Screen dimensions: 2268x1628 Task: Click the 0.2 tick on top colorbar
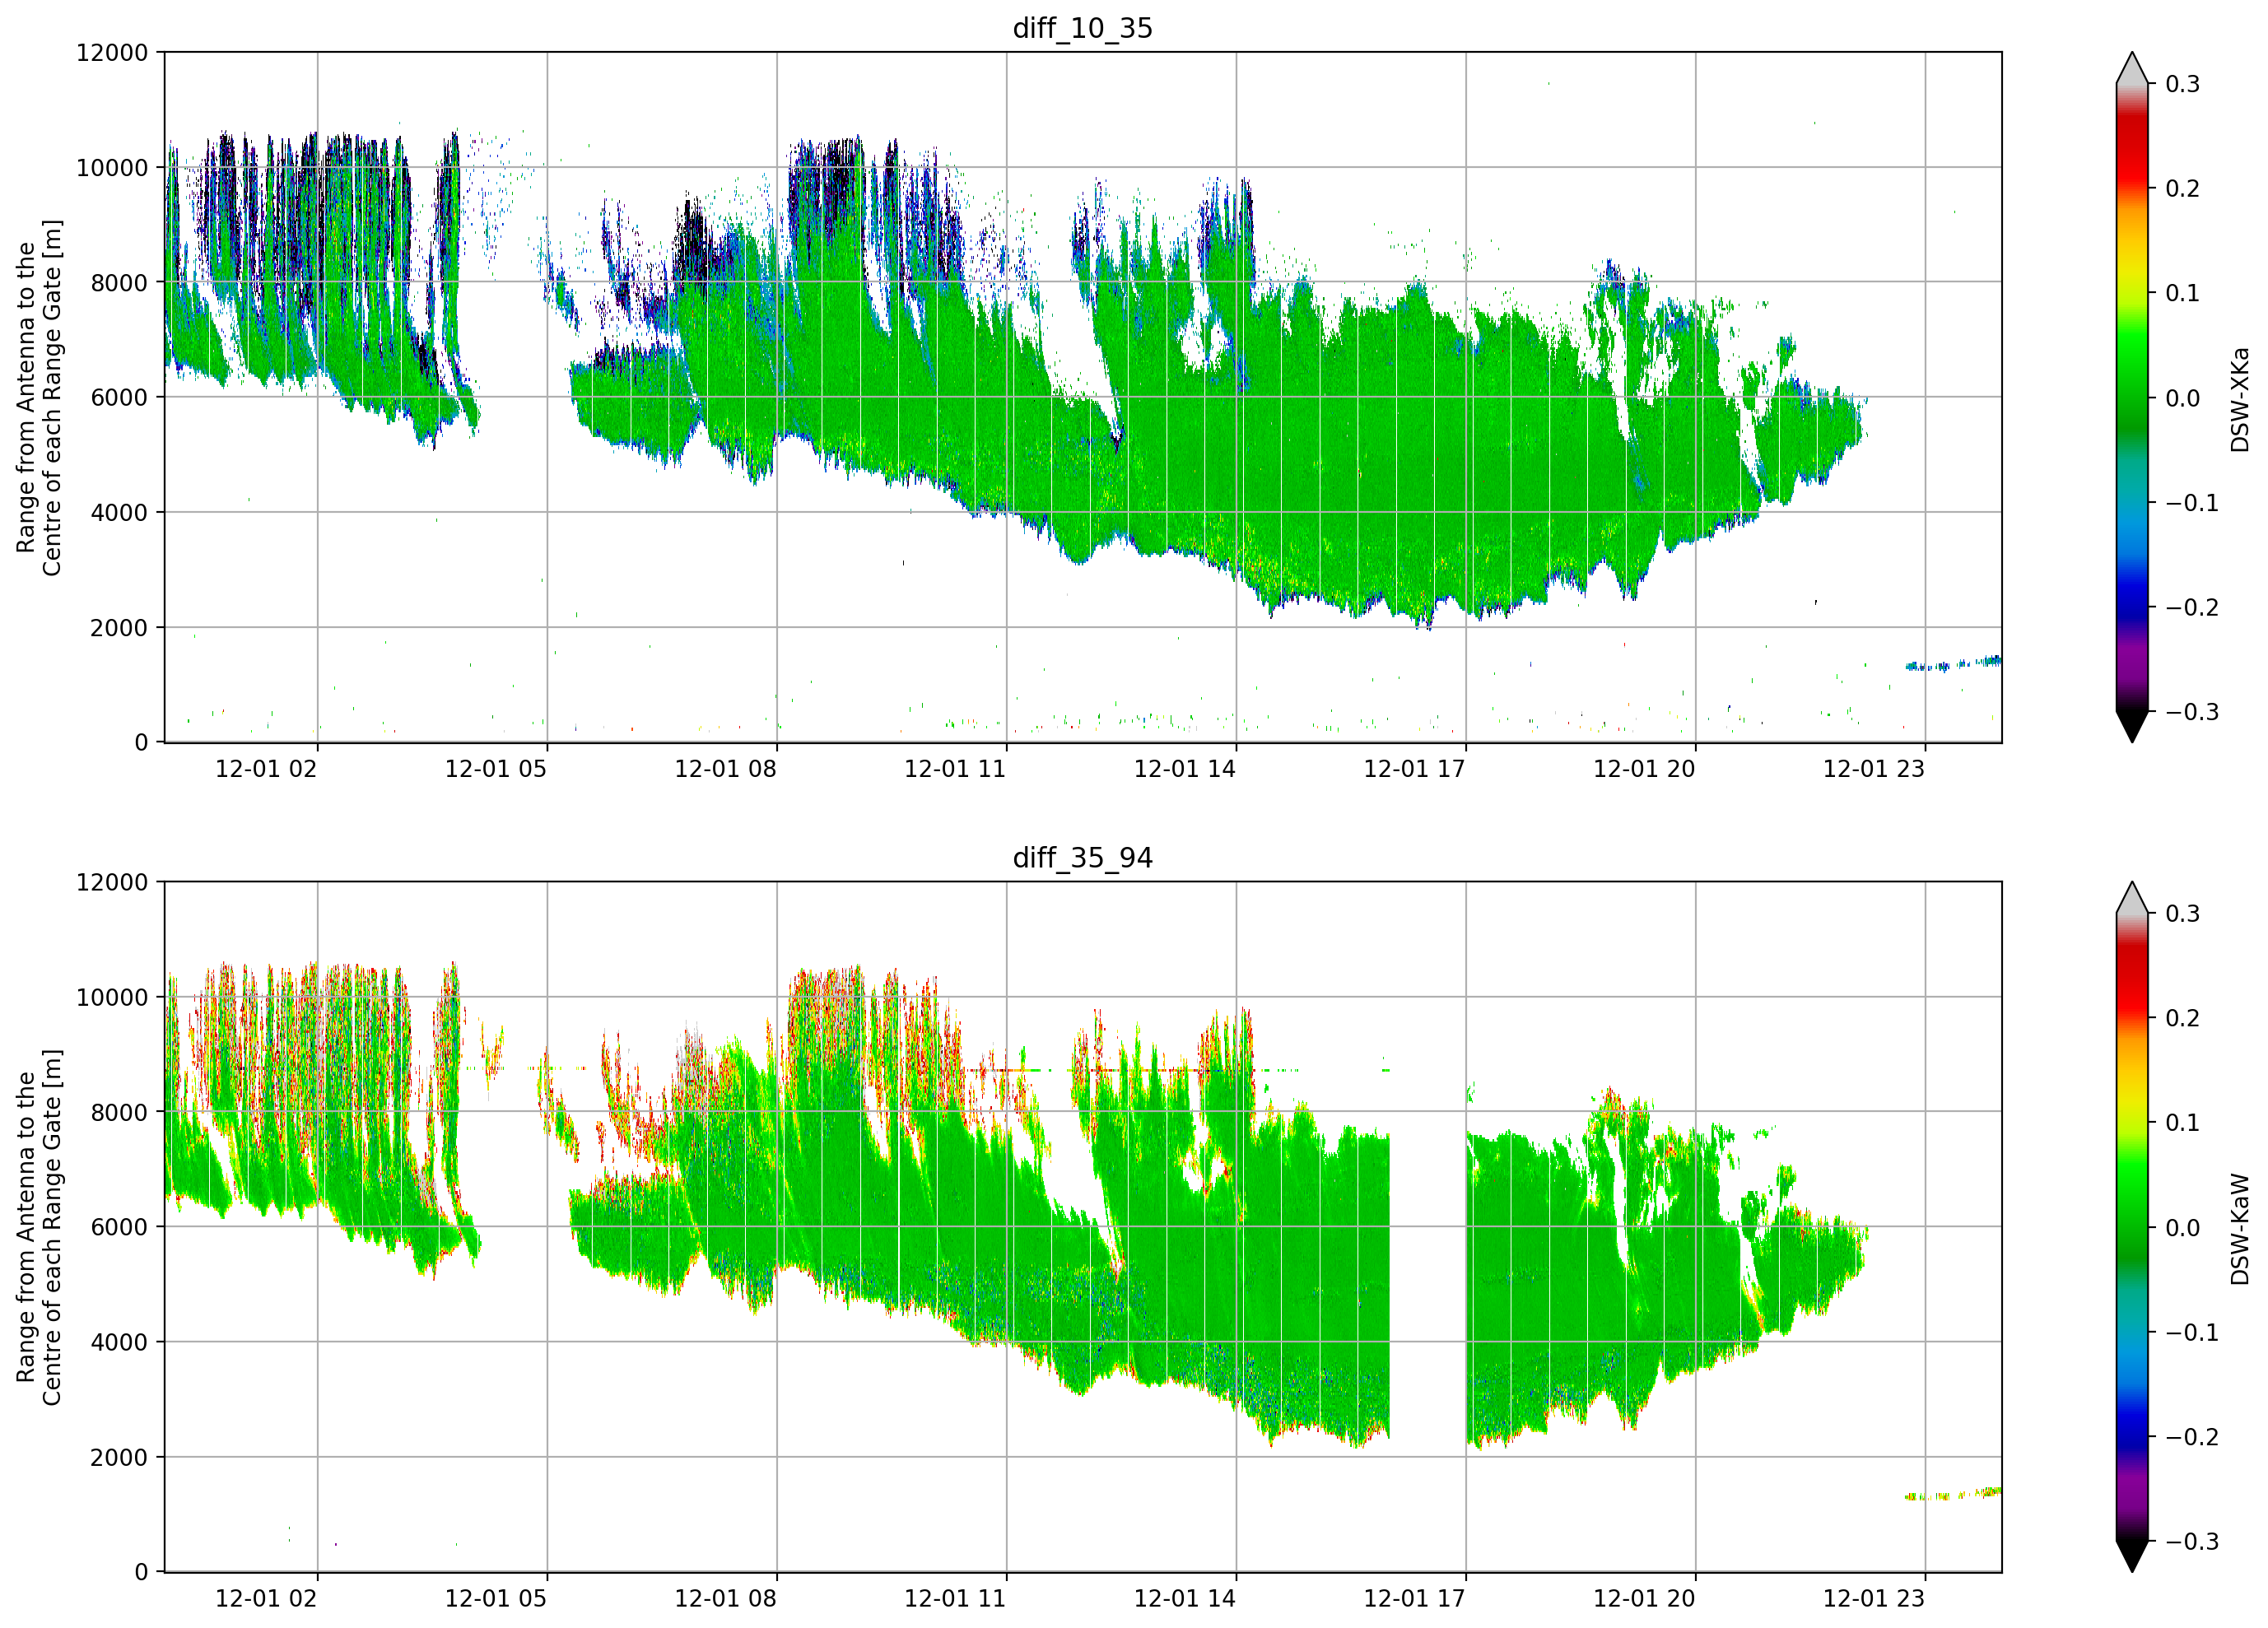[x=2182, y=189]
